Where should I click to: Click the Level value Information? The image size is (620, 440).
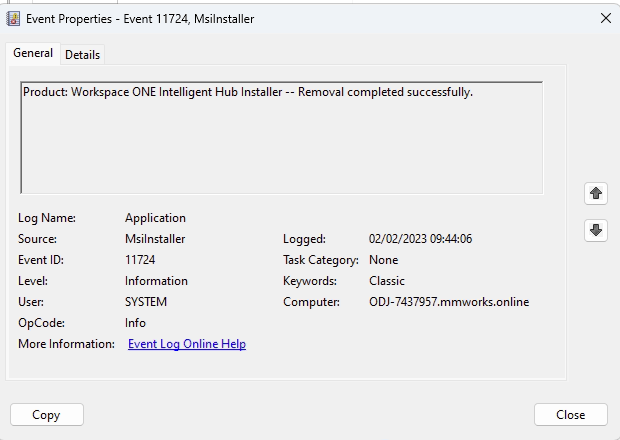156,281
